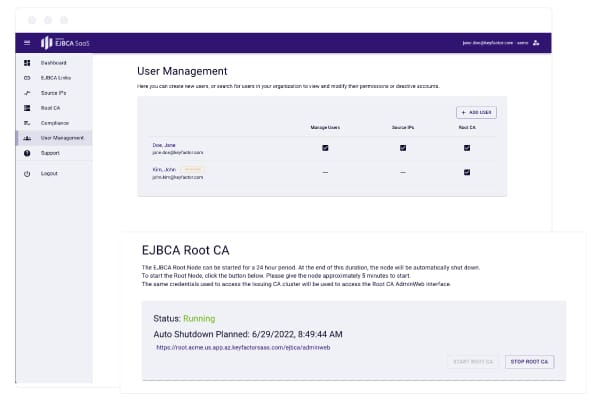This screenshot has height=400, width=600.
Task: Uncheck Root CA for Jane Doe
Action: [x=467, y=148]
